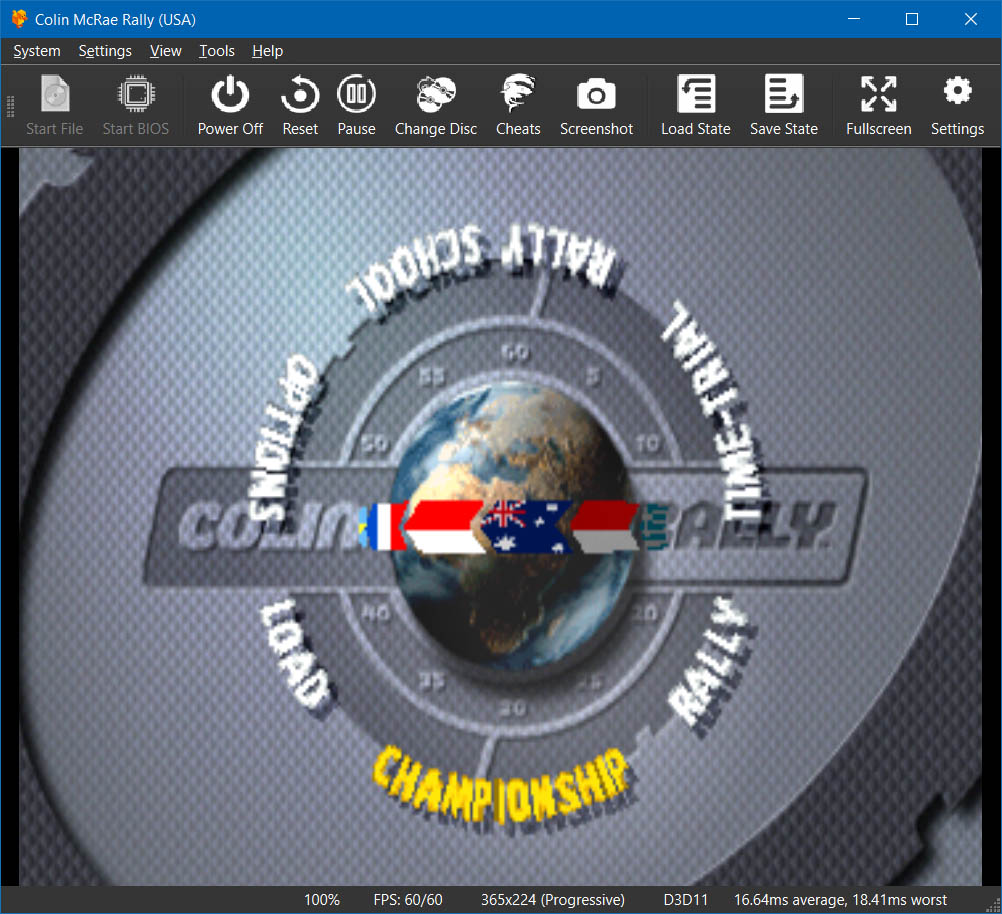1002x914 pixels.
Task: Click the DuckStation app icon in title bar
Action: (19, 19)
